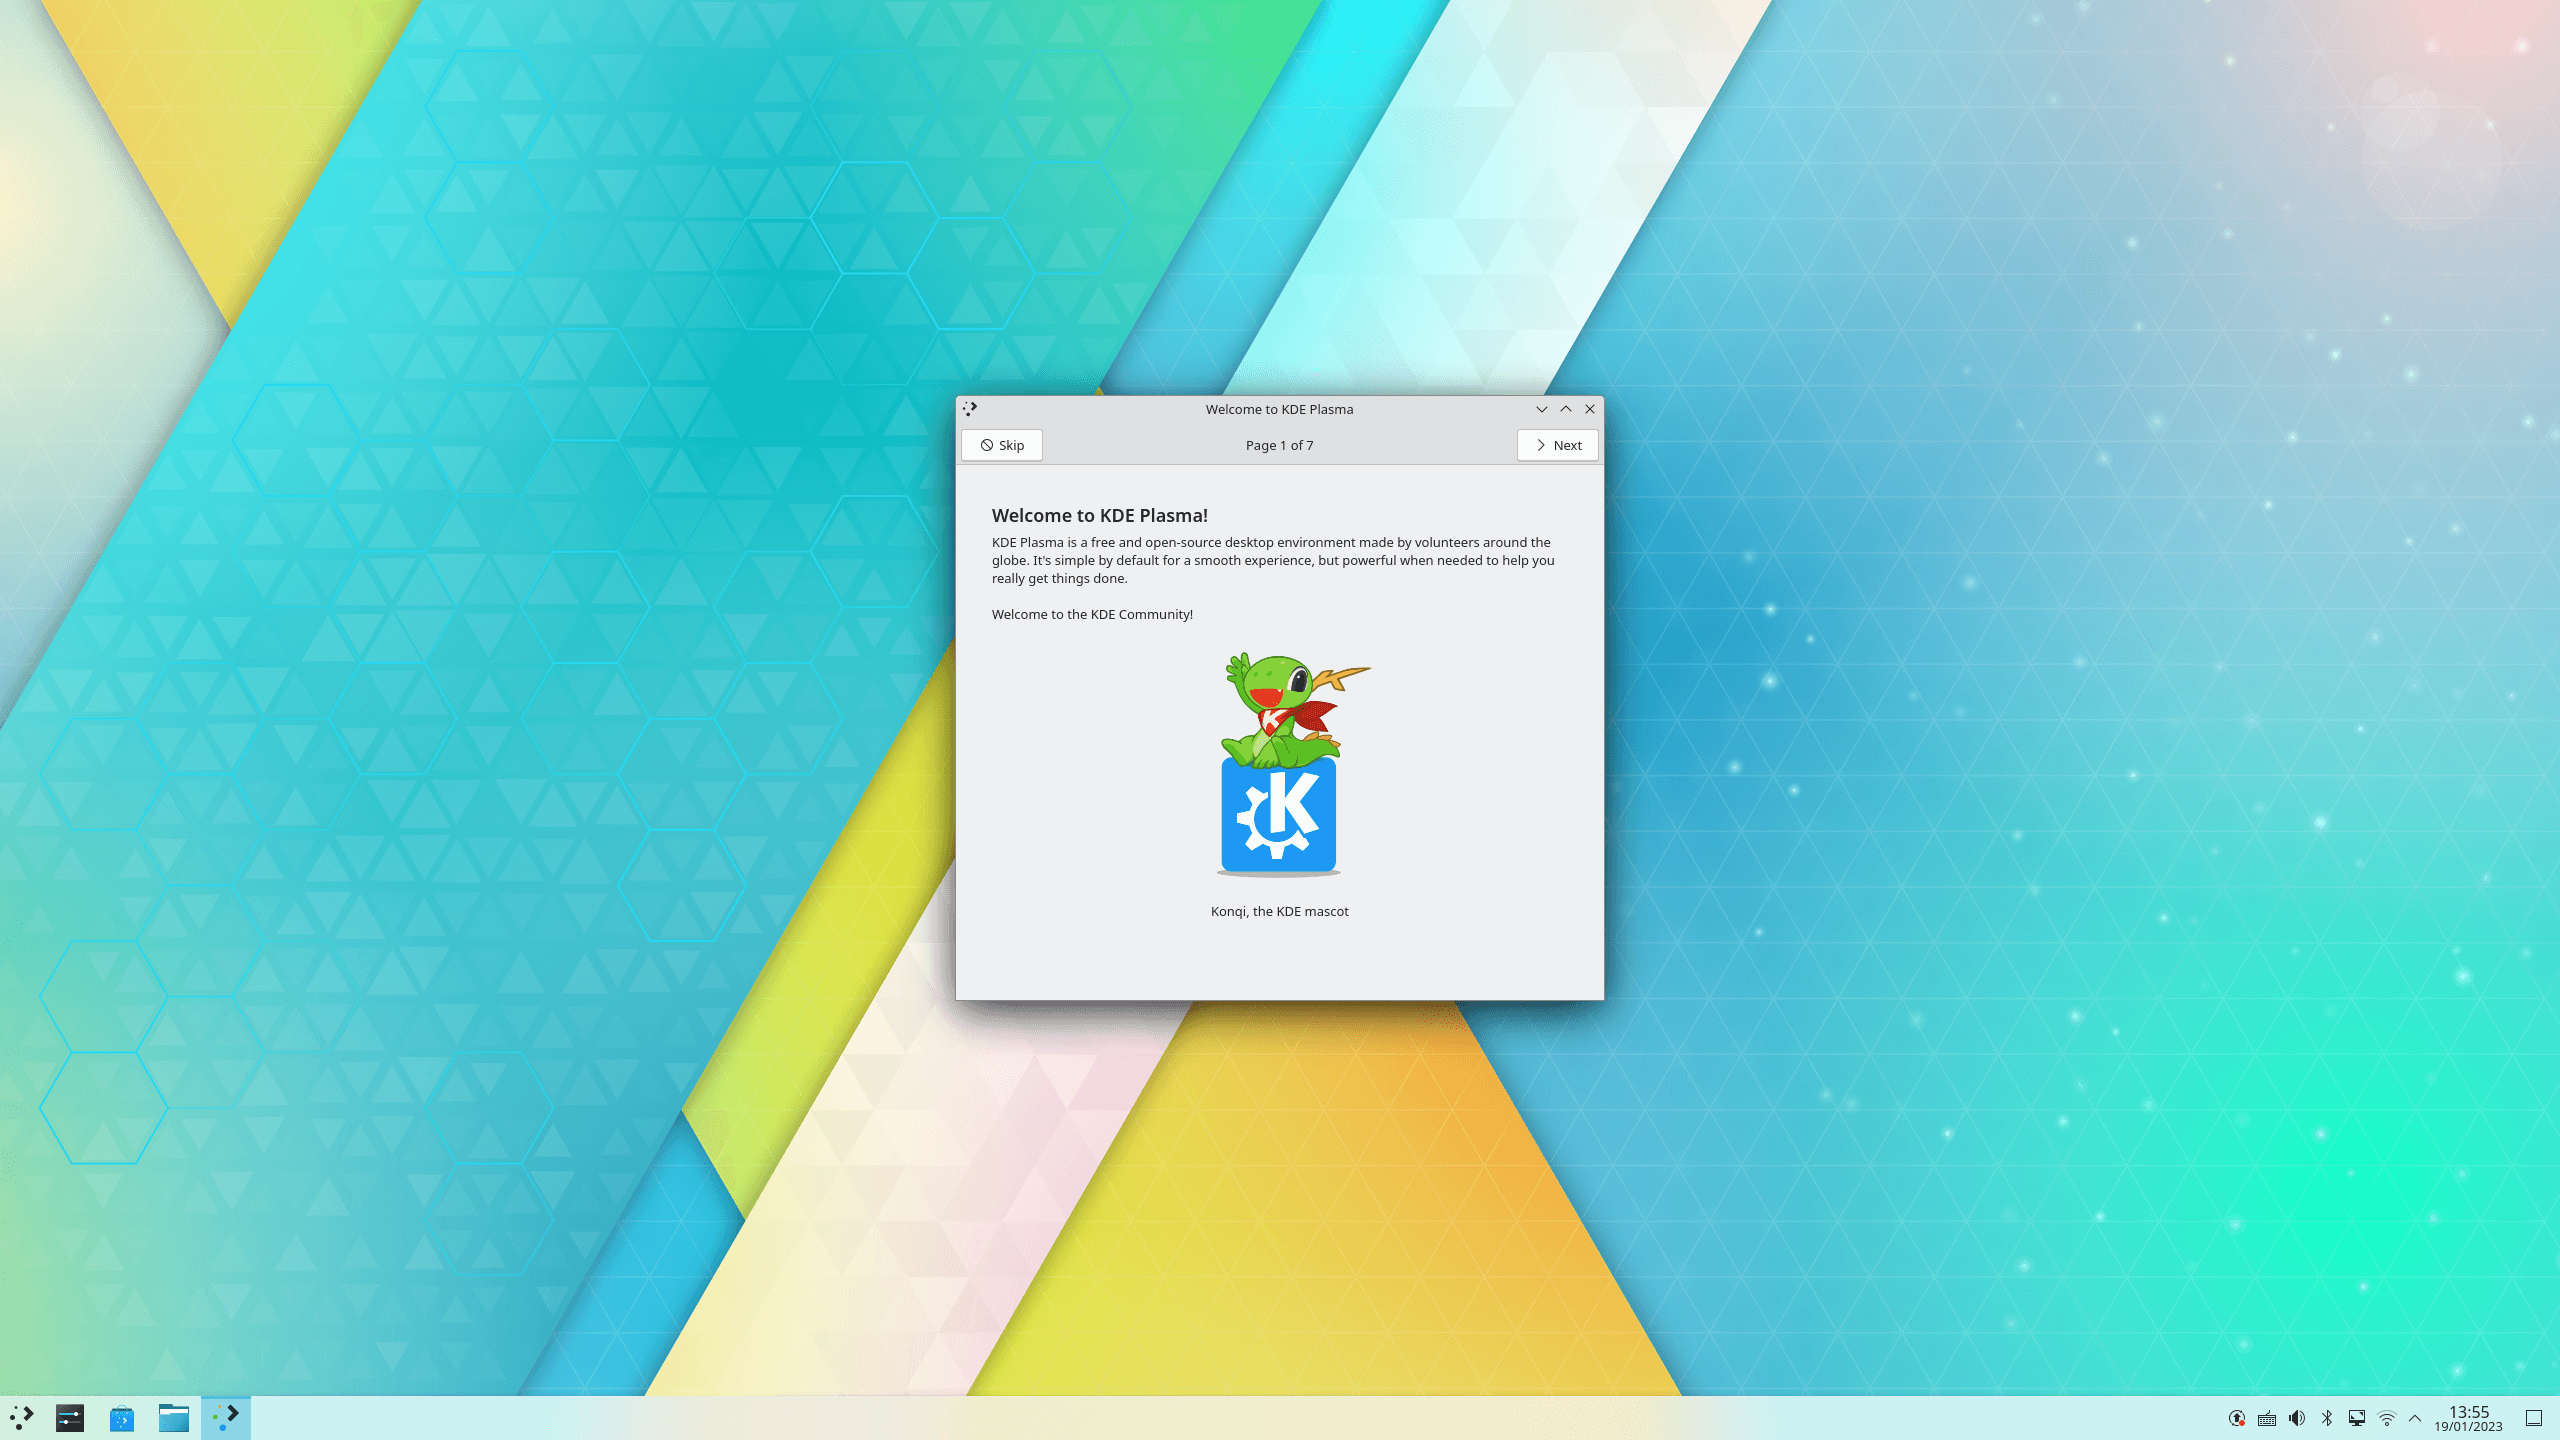Click Next to go to page 2

tap(1556, 445)
